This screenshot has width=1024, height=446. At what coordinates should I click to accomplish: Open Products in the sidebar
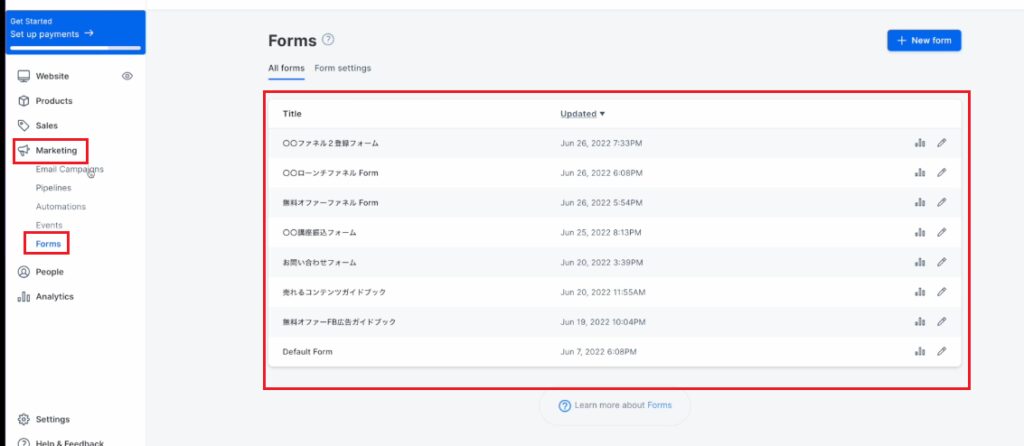45,101
